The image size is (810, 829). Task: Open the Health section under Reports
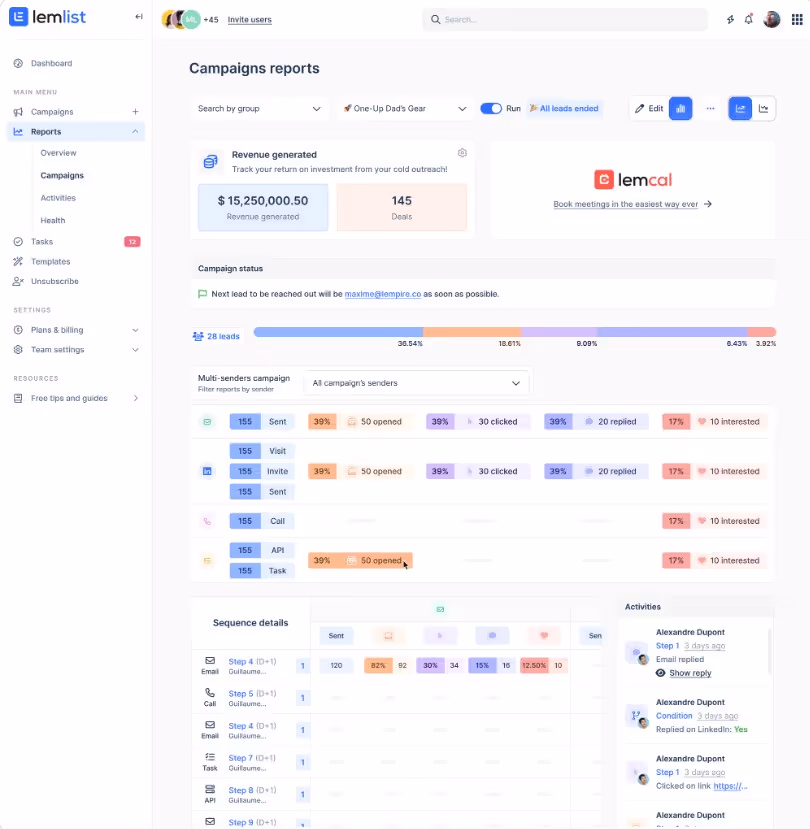pyautogui.click(x=52, y=220)
